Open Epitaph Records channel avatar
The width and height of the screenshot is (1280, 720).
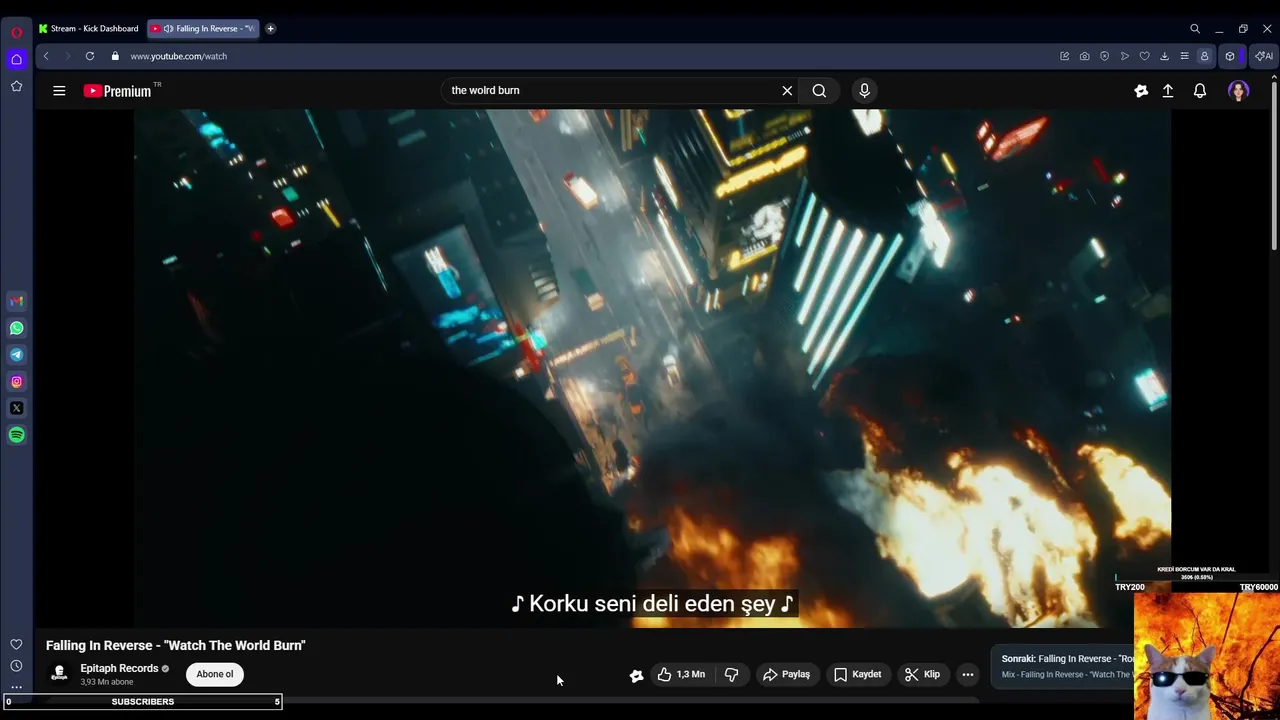[x=59, y=674]
